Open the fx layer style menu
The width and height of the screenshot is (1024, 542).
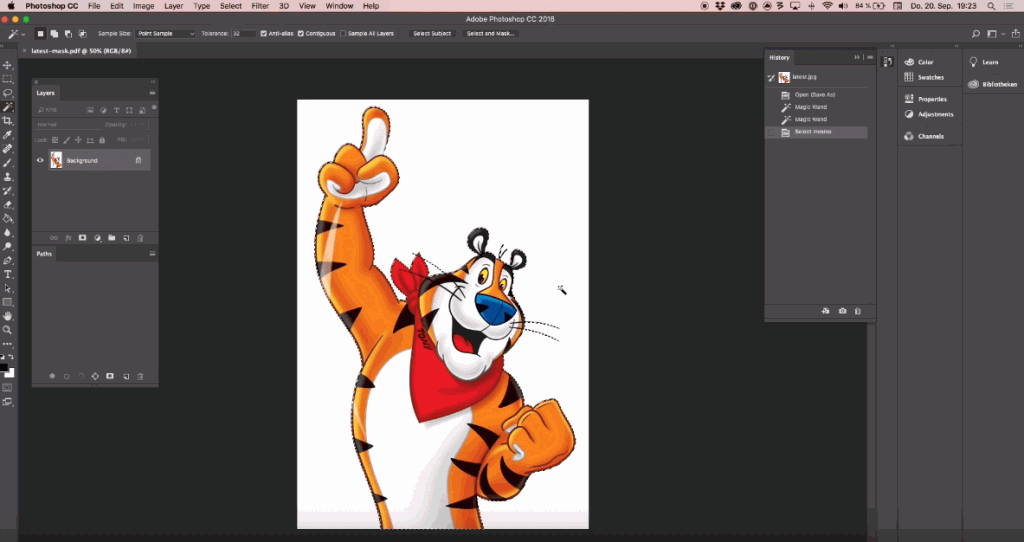tap(68, 238)
